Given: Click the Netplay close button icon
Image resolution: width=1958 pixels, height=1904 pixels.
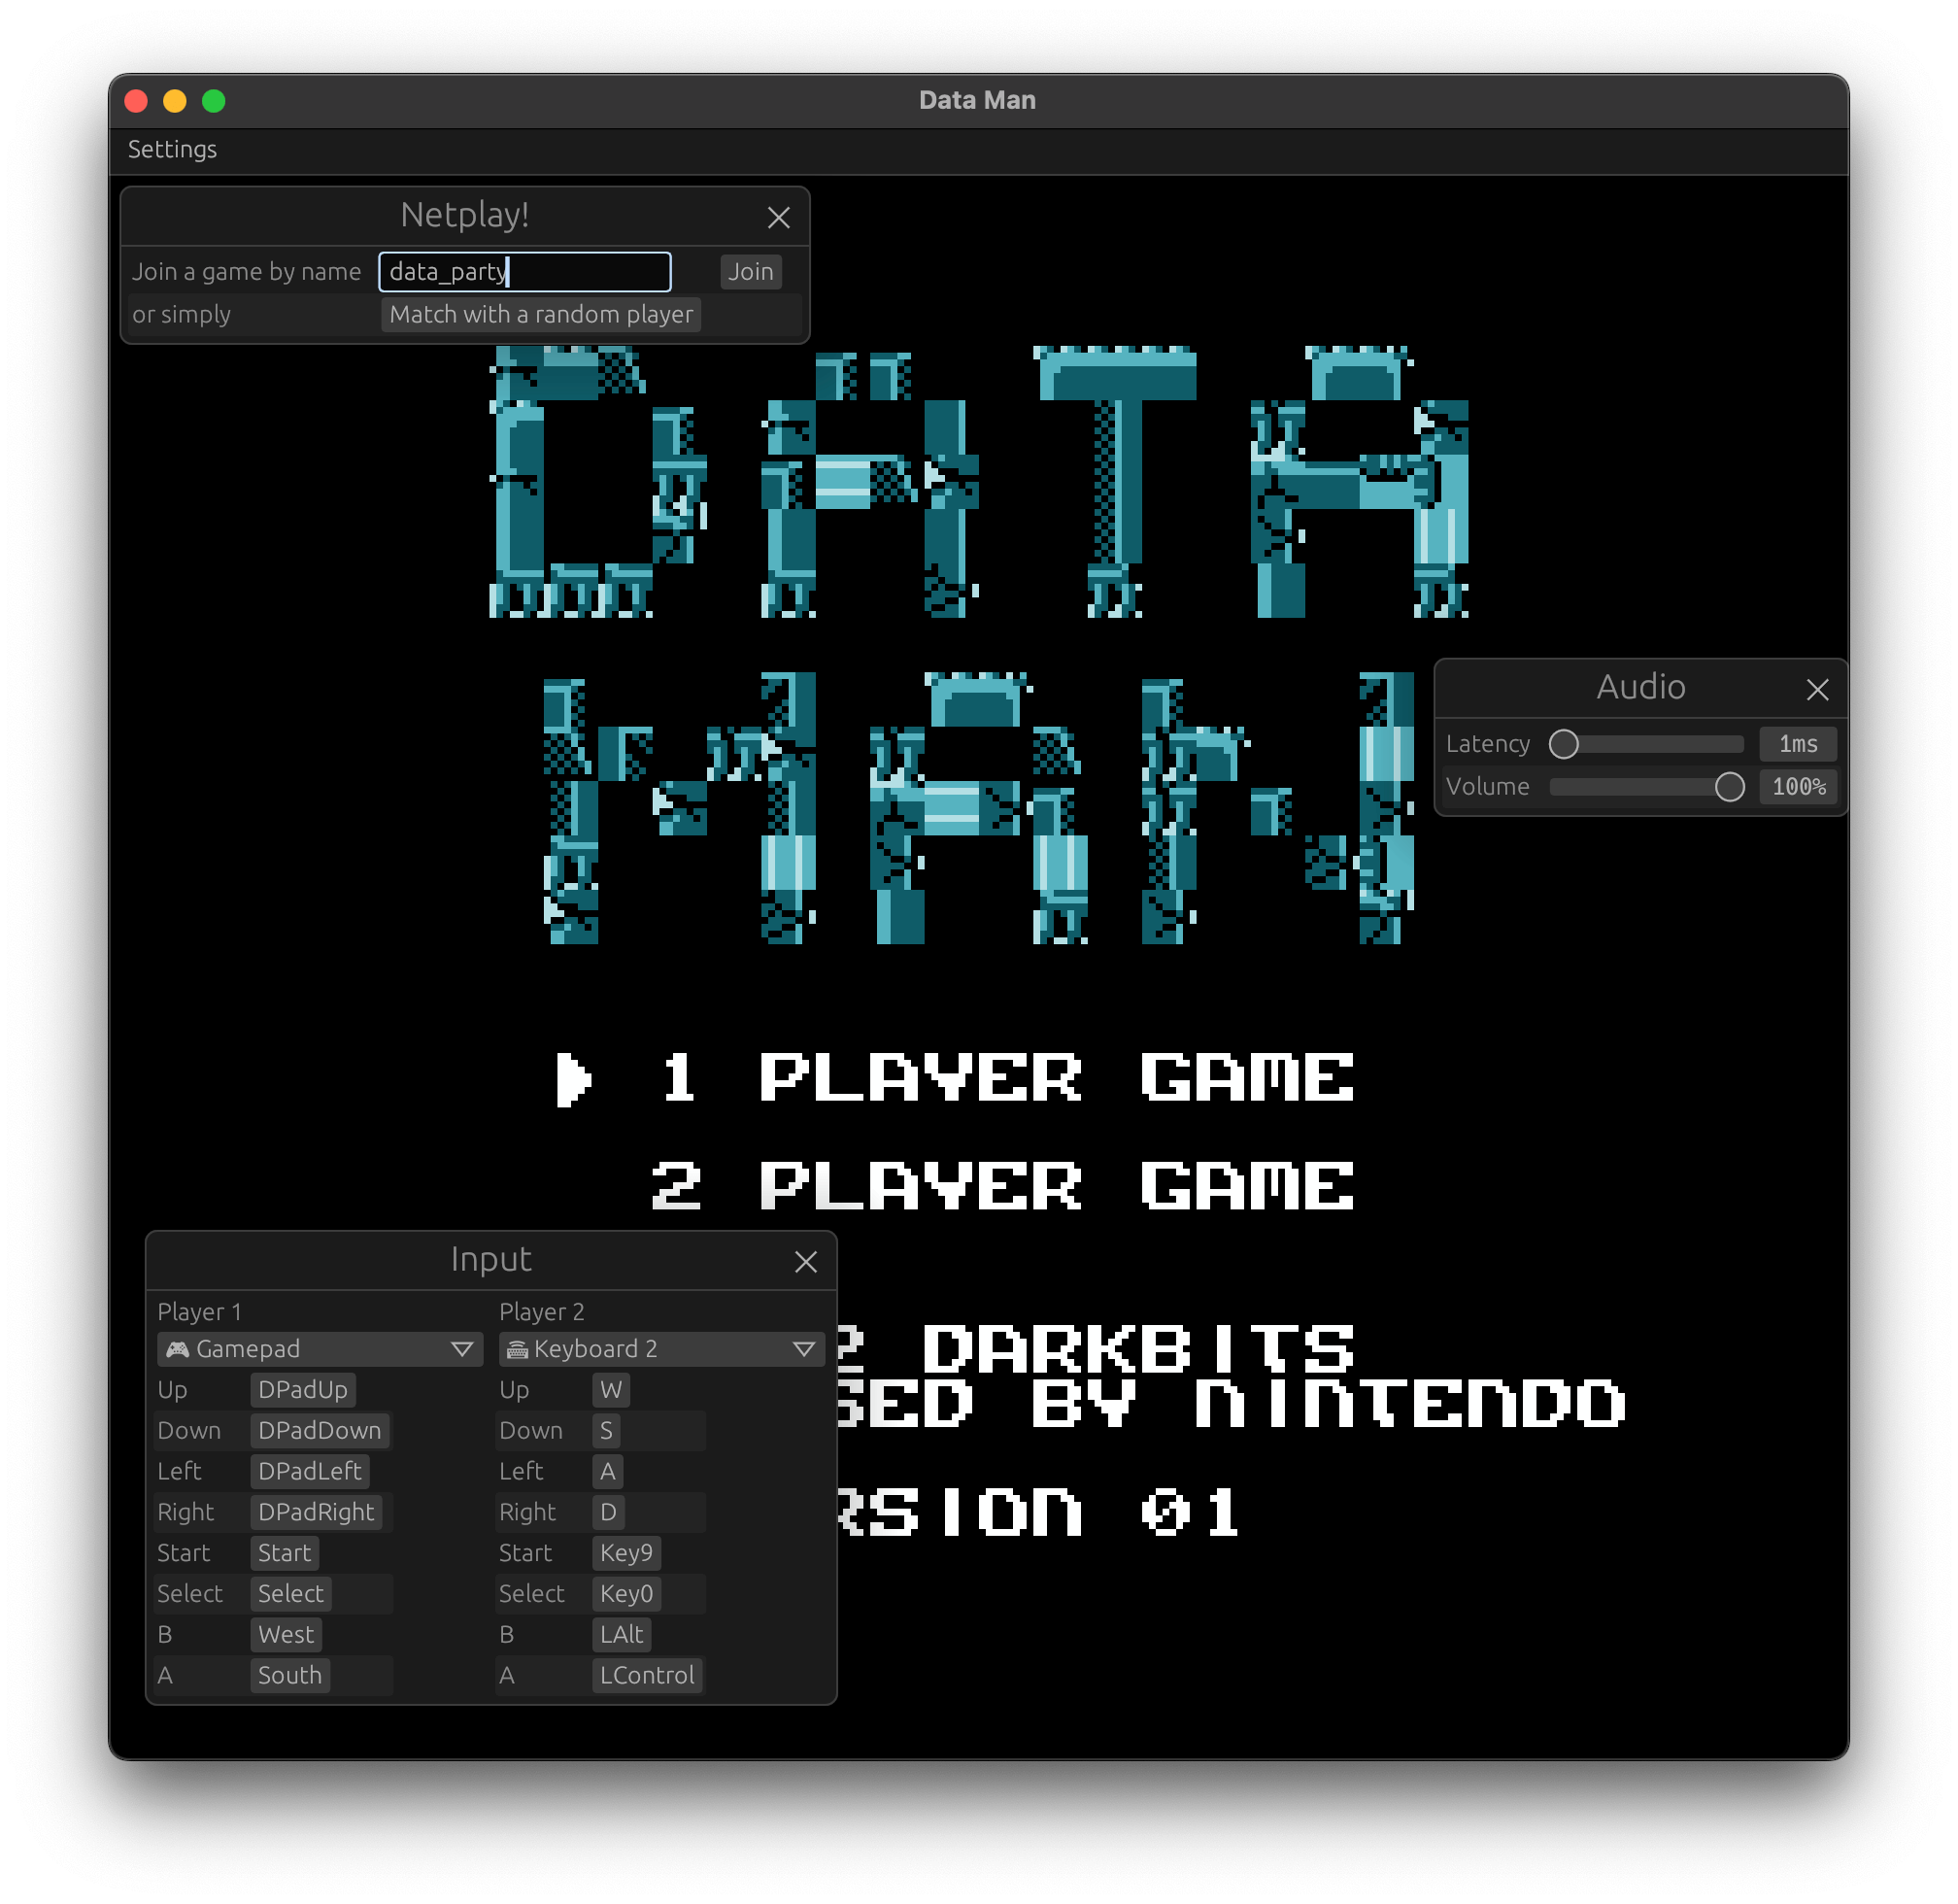Looking at the screenshot, I should click(780, 217).
